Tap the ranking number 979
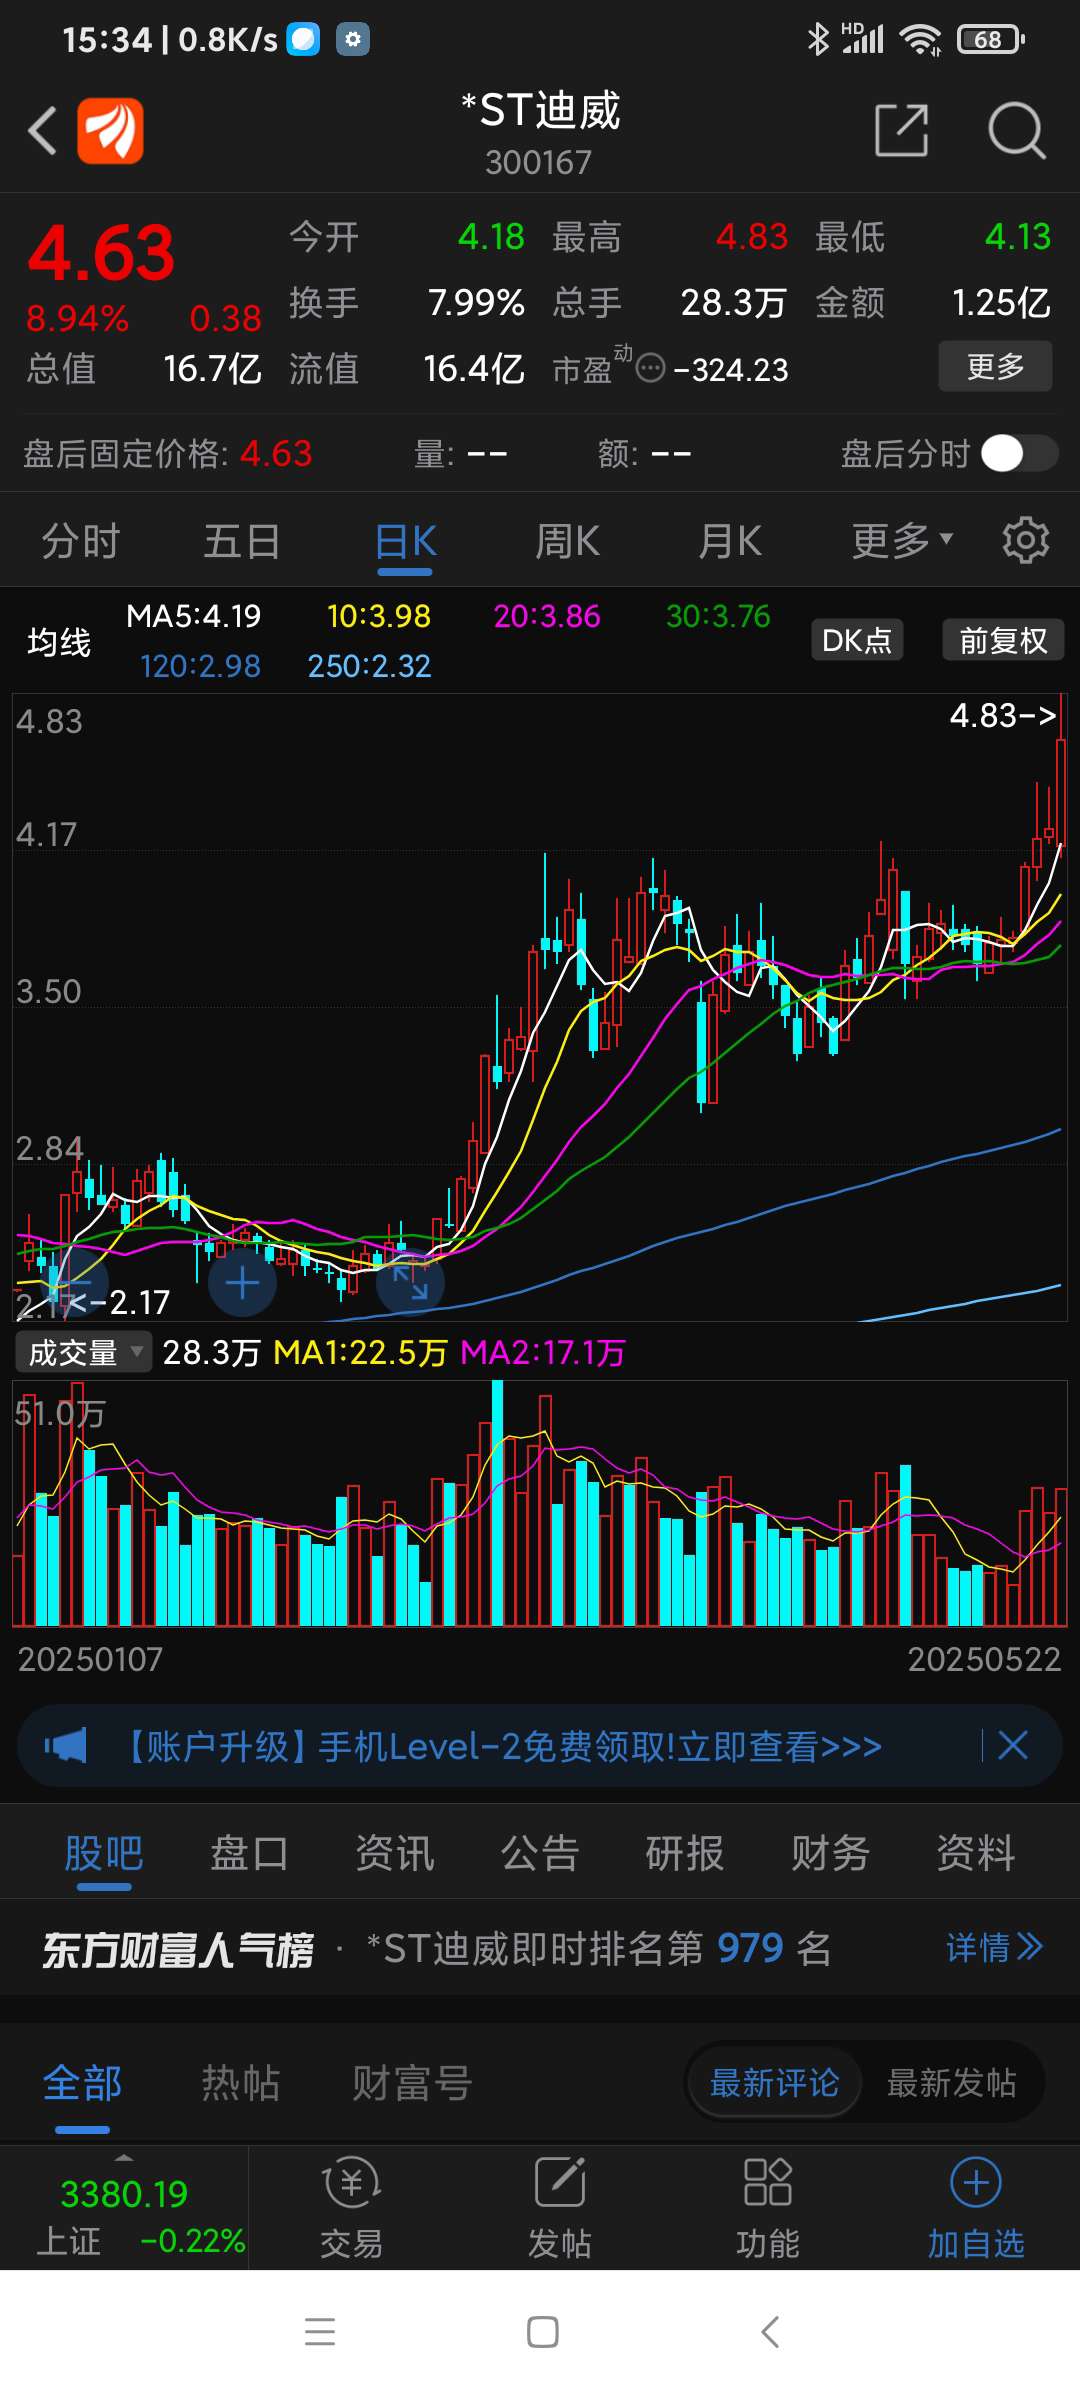Image resolution: width=1080 pixels, height=2400 pixels. tap(750, 1947)
